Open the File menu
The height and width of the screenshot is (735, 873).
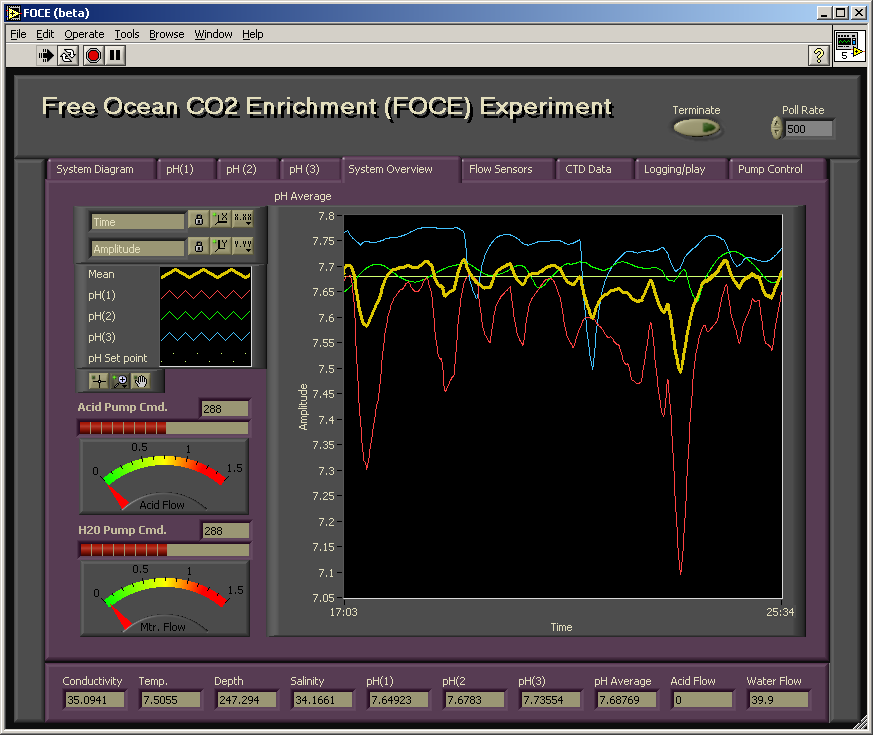coord(18,35)
